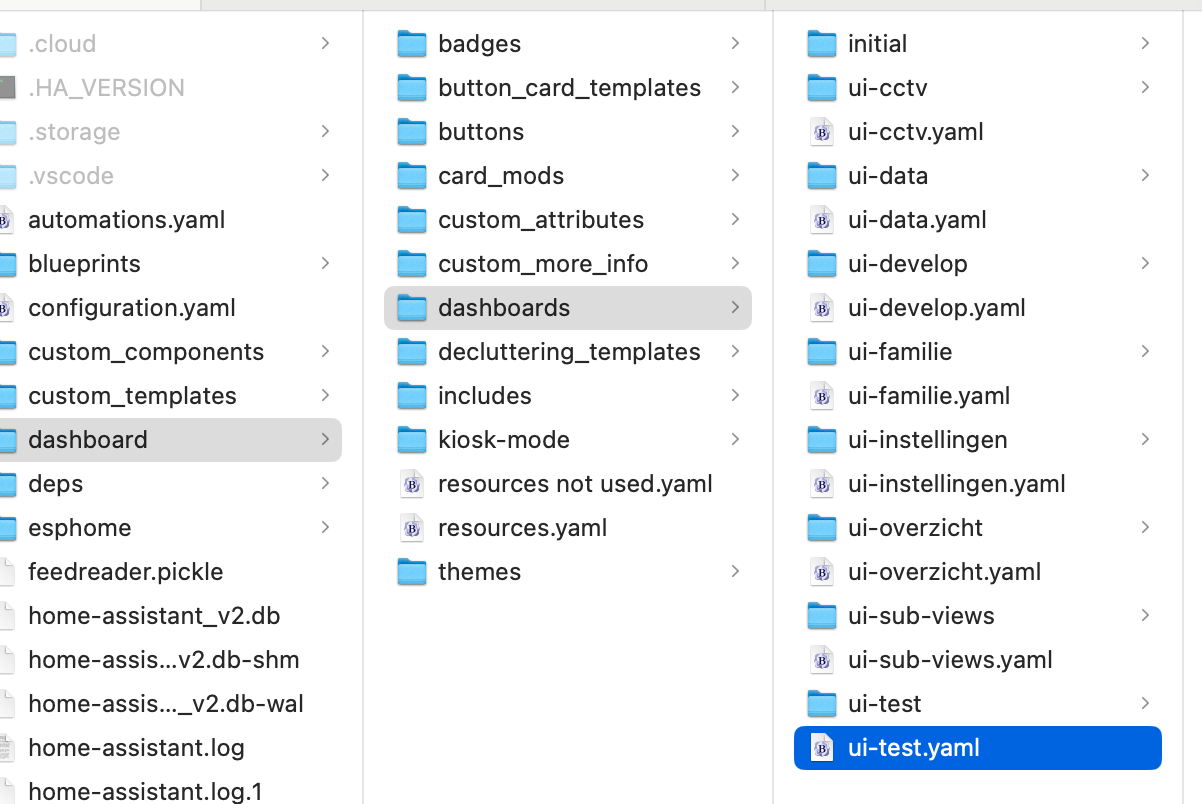Select the configuration.yaml file name

click(132, 308)
